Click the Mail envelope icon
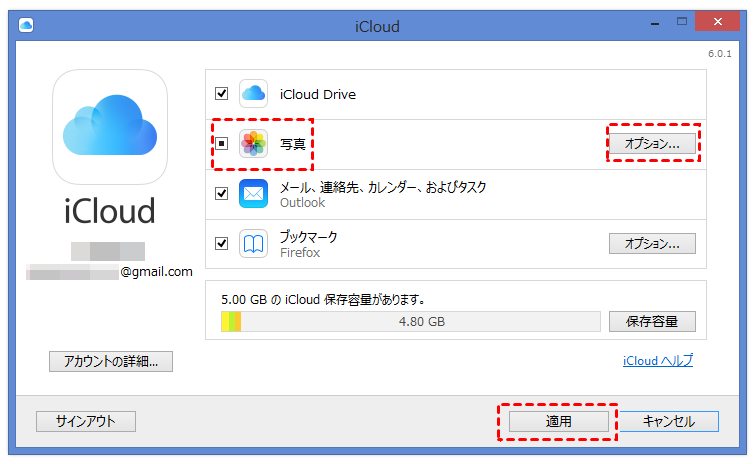 click(x=253, y=194)
